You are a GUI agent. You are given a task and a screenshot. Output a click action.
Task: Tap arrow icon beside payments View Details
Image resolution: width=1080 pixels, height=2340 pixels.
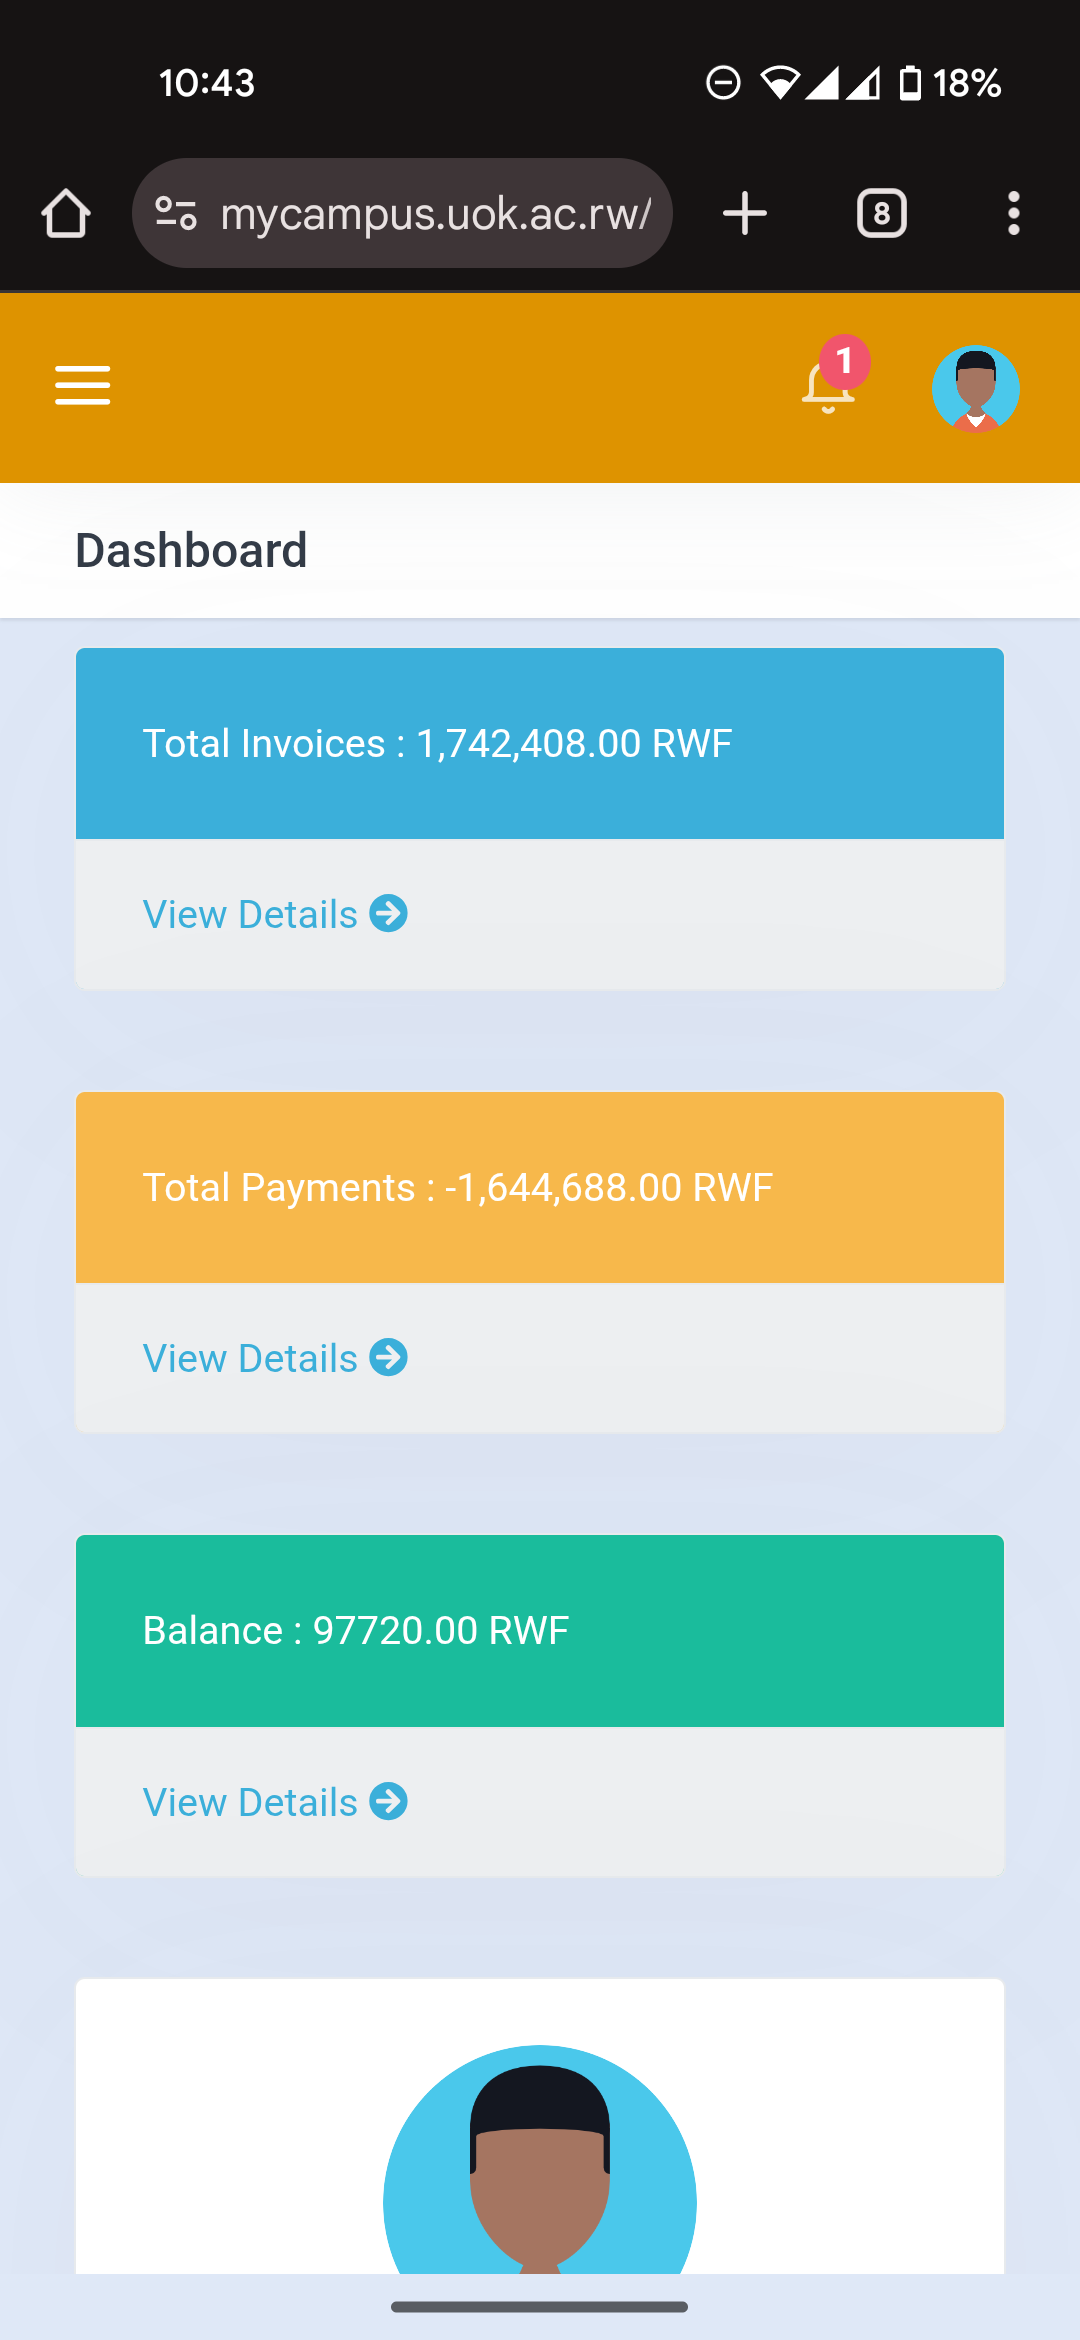click(388, 1357)
